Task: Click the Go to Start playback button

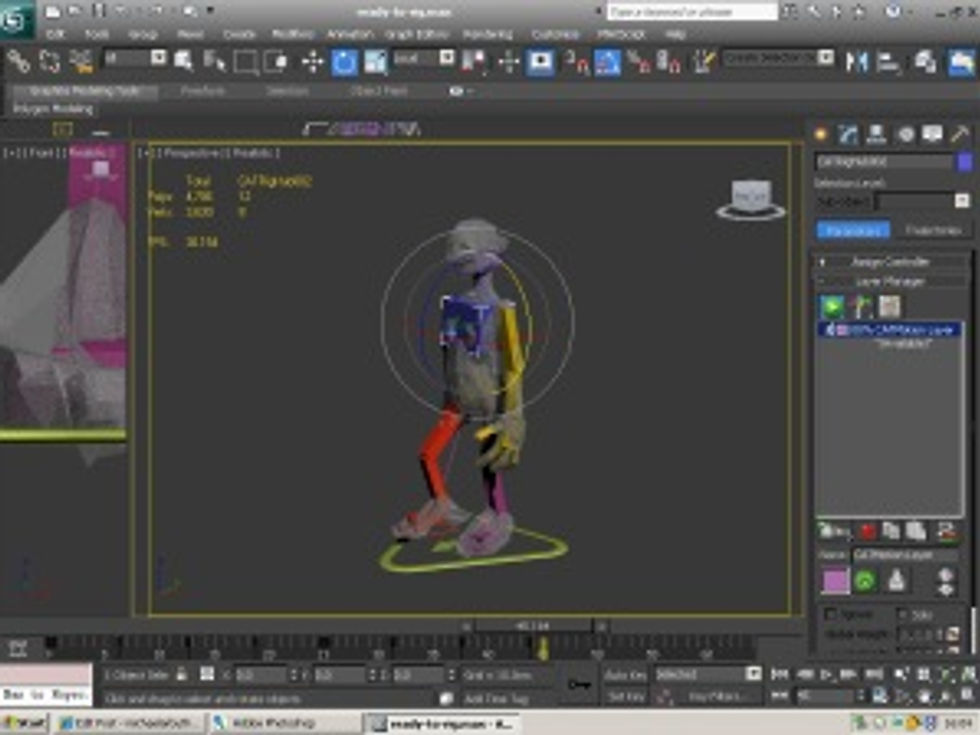Action: (779, 674)
